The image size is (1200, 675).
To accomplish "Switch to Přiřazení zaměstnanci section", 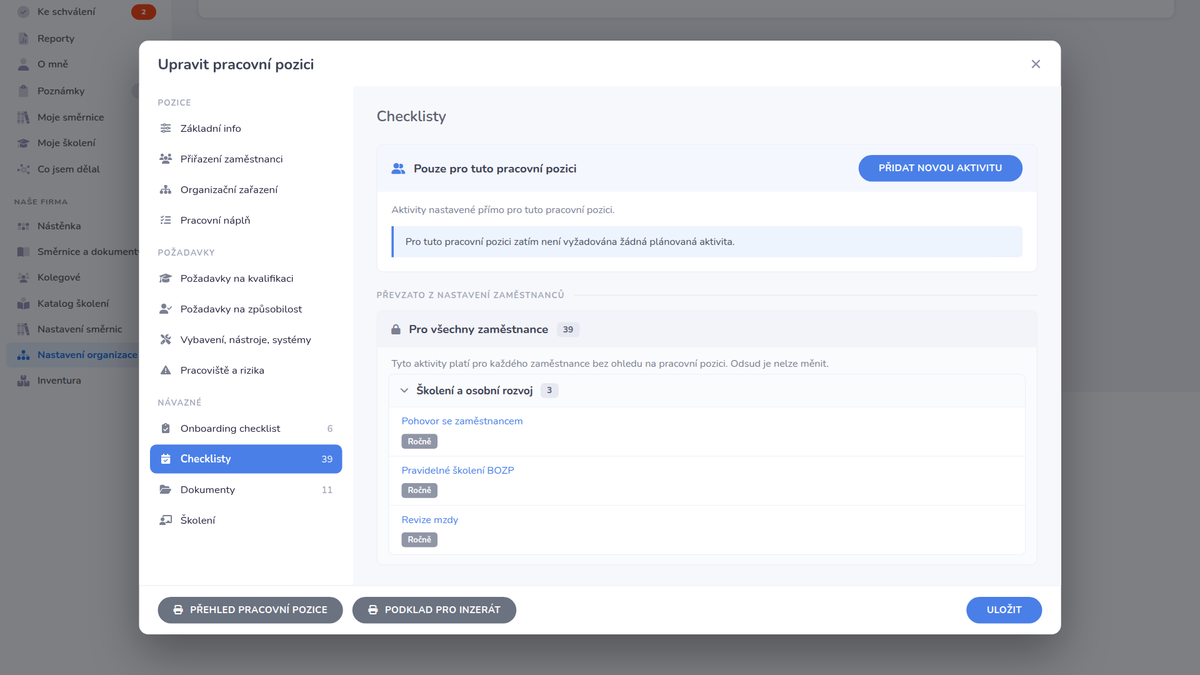I will (246, 159).
